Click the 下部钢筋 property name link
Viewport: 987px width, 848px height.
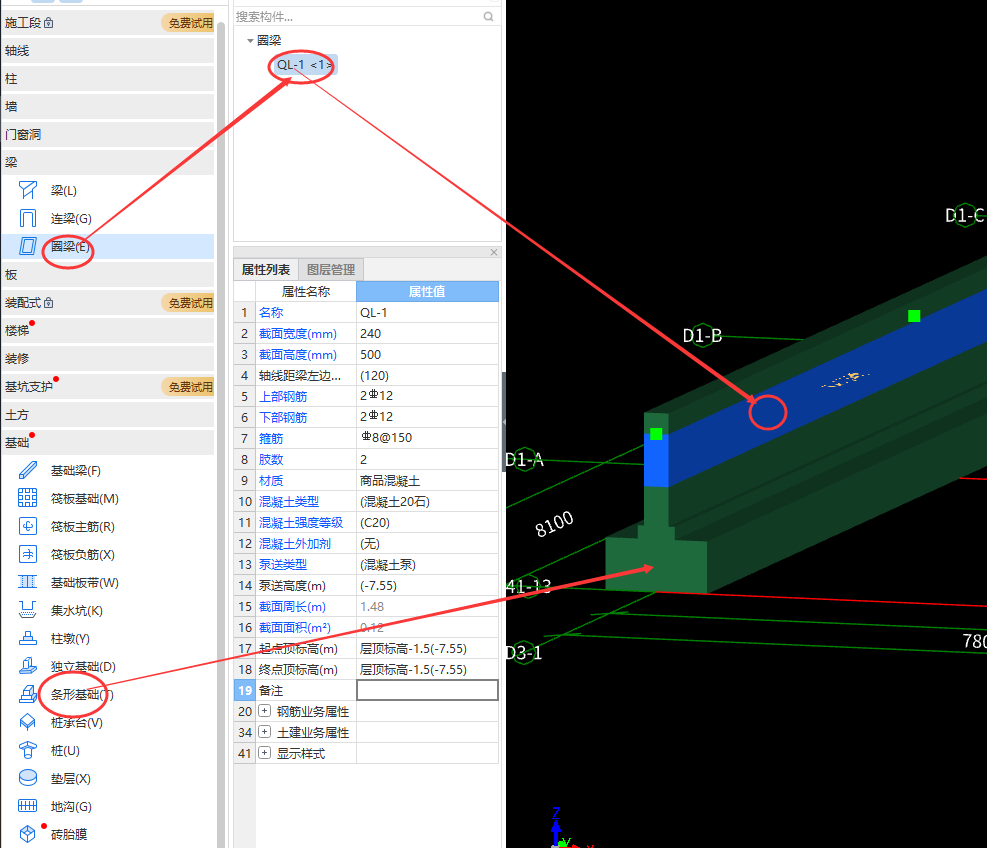tap(283, 417)
